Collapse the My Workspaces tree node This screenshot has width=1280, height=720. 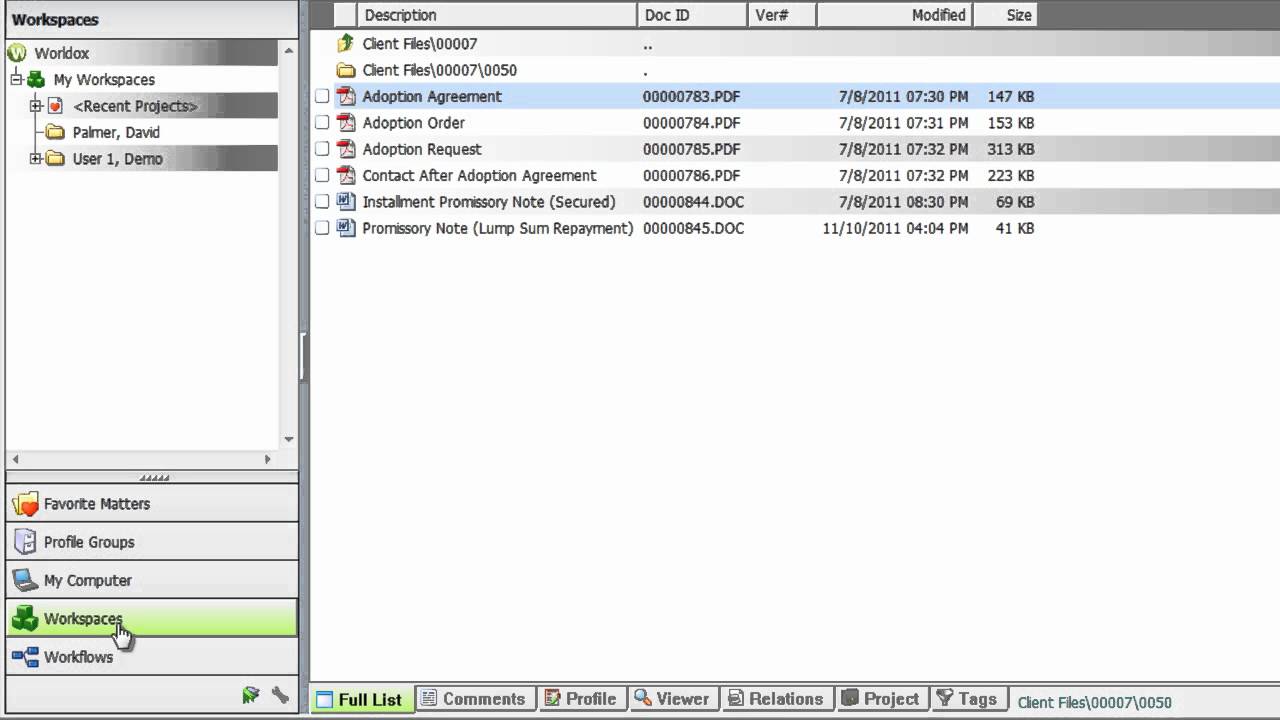(17, 80)
